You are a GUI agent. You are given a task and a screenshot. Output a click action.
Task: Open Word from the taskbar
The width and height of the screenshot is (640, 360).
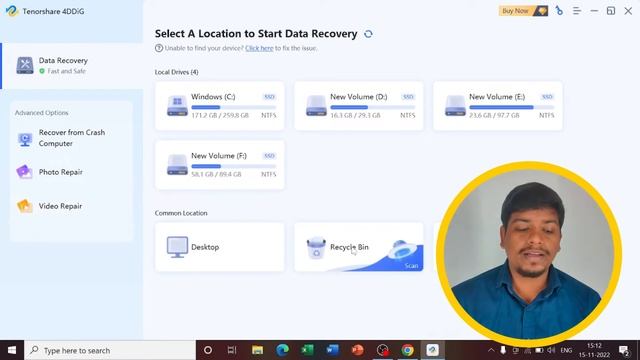tap(332, 350)
